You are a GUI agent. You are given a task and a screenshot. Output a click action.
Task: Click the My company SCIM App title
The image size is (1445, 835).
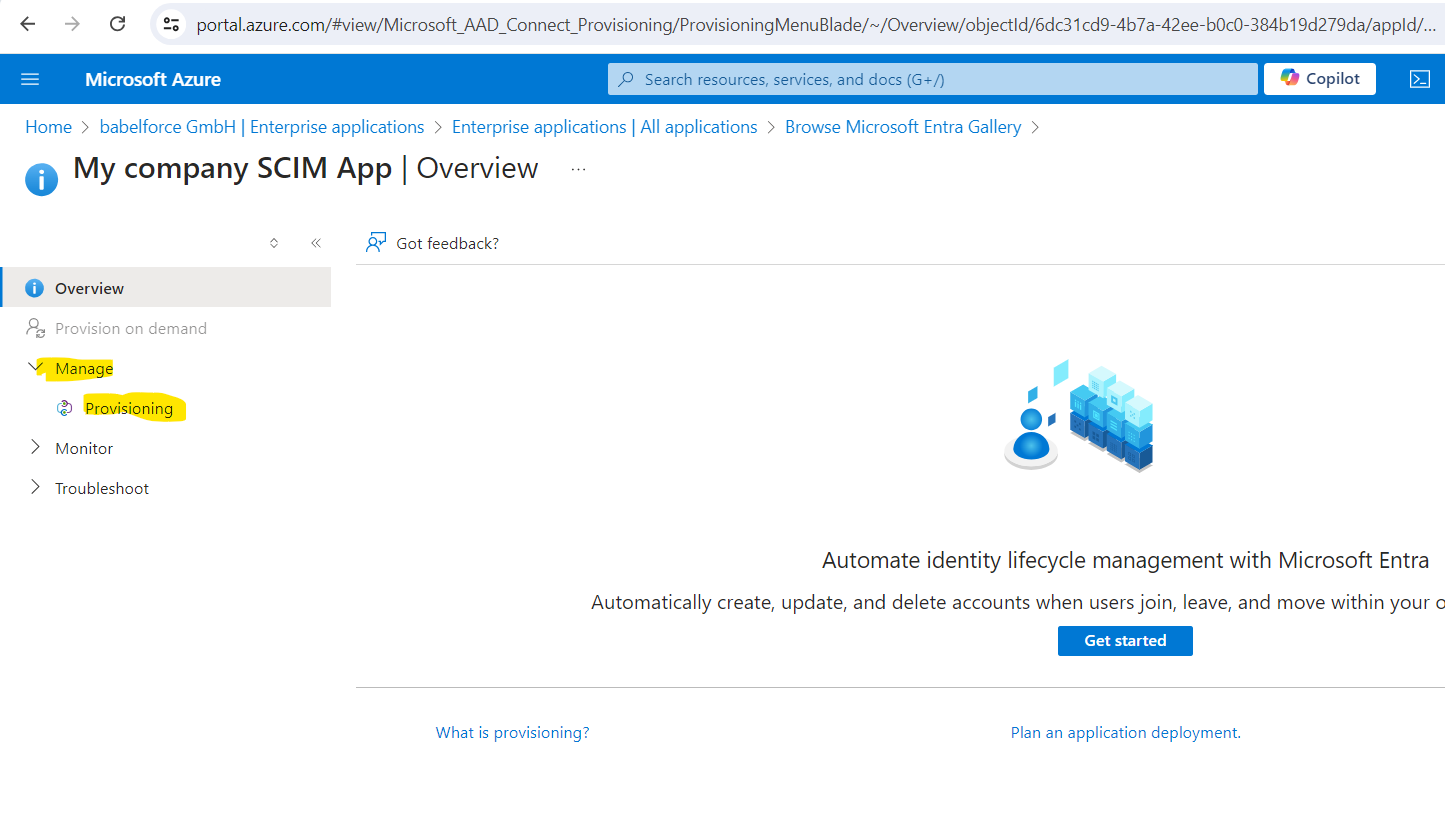coord(232,168)
